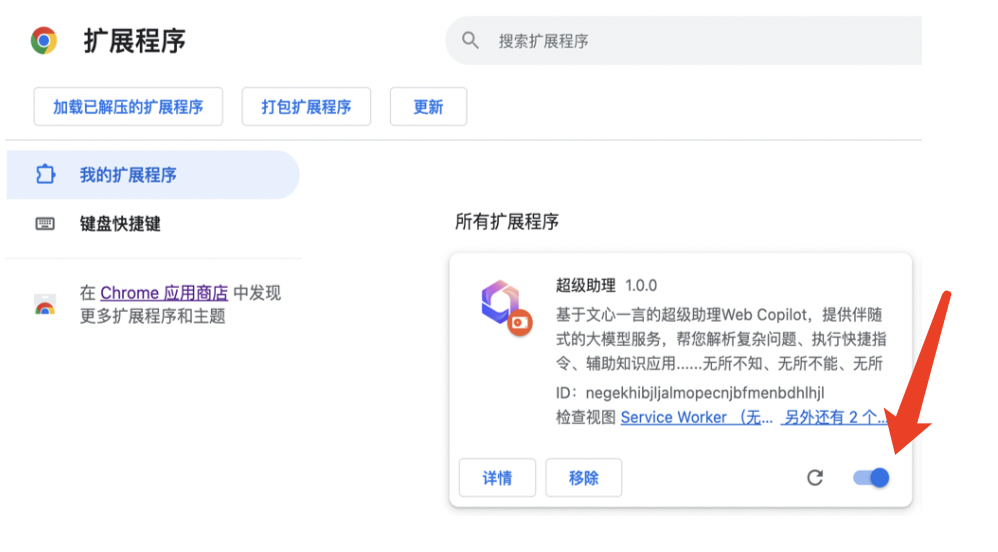998x552 pixels.
Task: Click the keyboard icon beside 键盘快捷键
Action: pyautogui.click(x=45, y=224)
